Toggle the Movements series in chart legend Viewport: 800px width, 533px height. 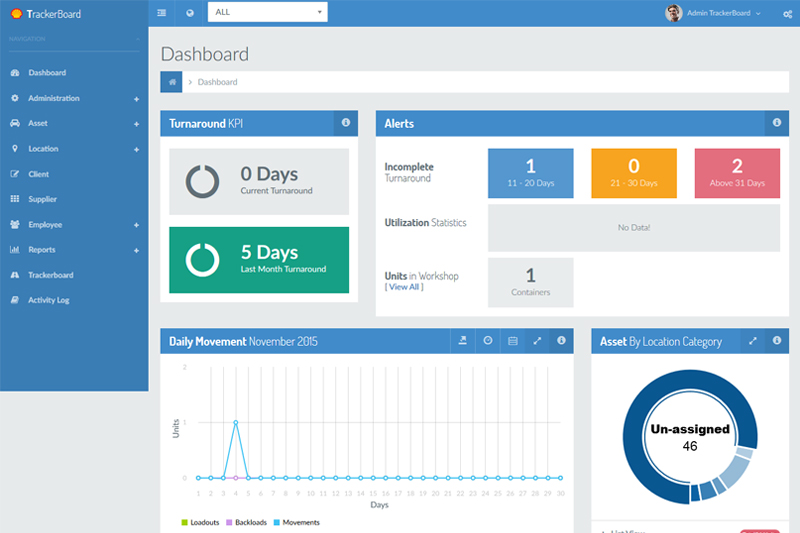point(296,522)
